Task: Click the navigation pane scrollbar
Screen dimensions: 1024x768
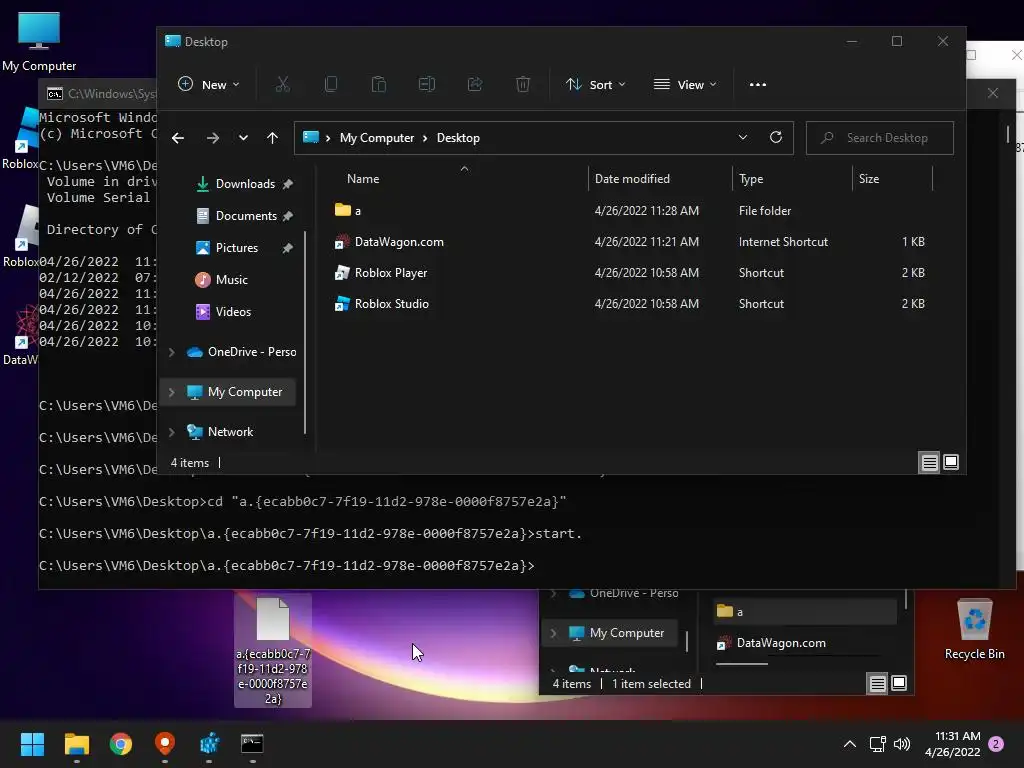Action: point(305,332)
